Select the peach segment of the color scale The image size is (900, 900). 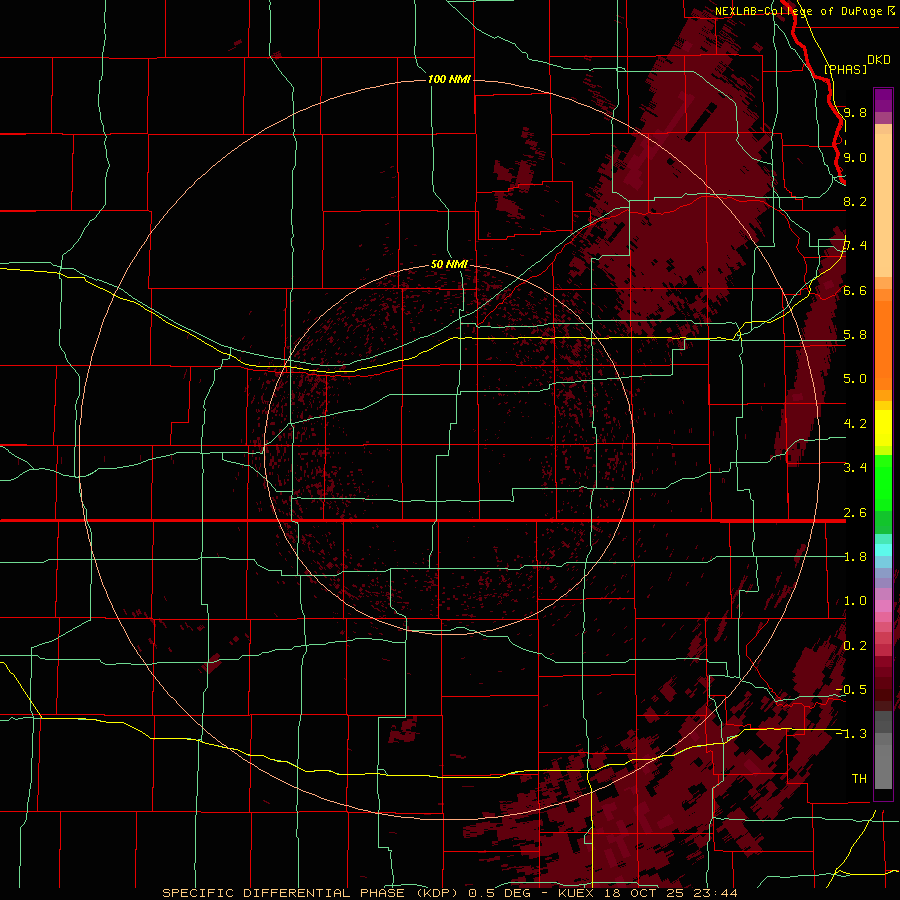point(883,204)
